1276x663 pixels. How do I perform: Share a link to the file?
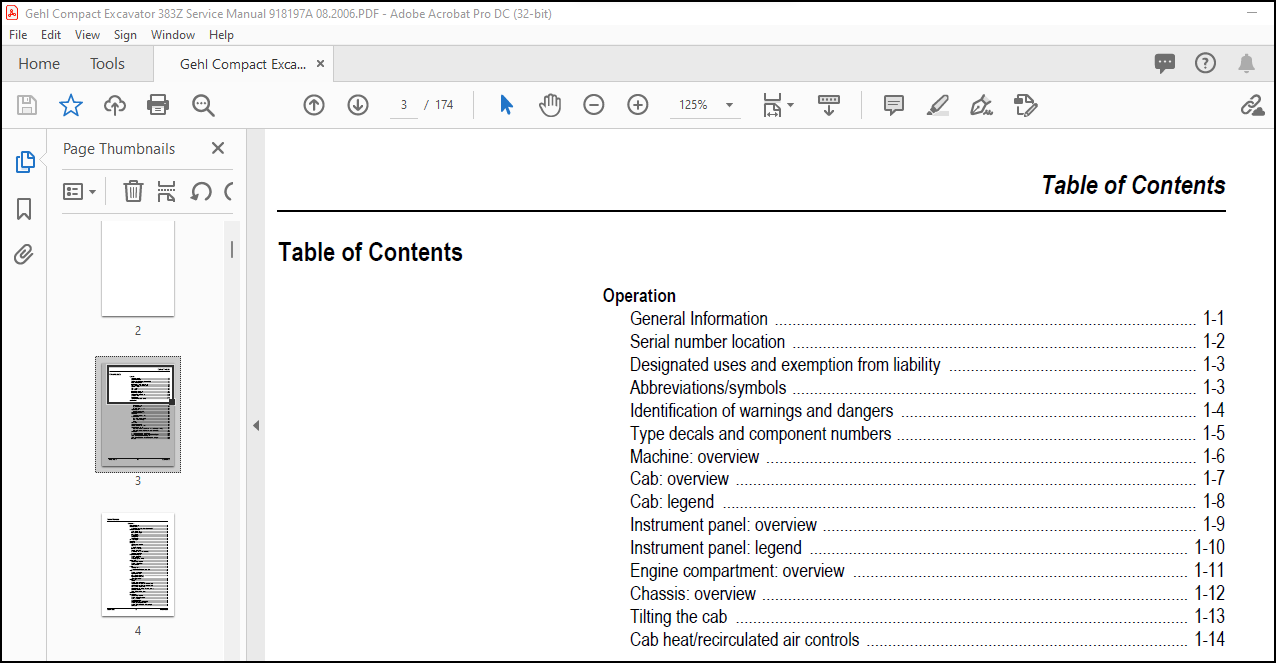pyautogui.click(x=1253, y=105)
